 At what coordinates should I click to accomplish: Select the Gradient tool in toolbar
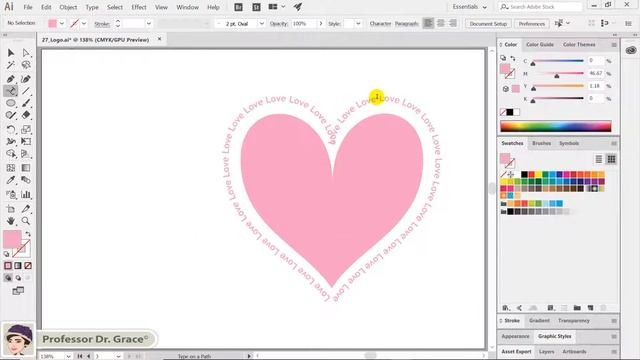point(26,168)
